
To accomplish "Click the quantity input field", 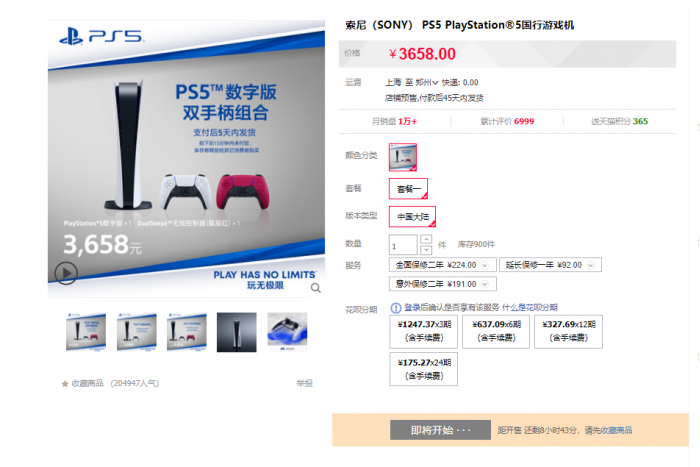I will 403,245.
